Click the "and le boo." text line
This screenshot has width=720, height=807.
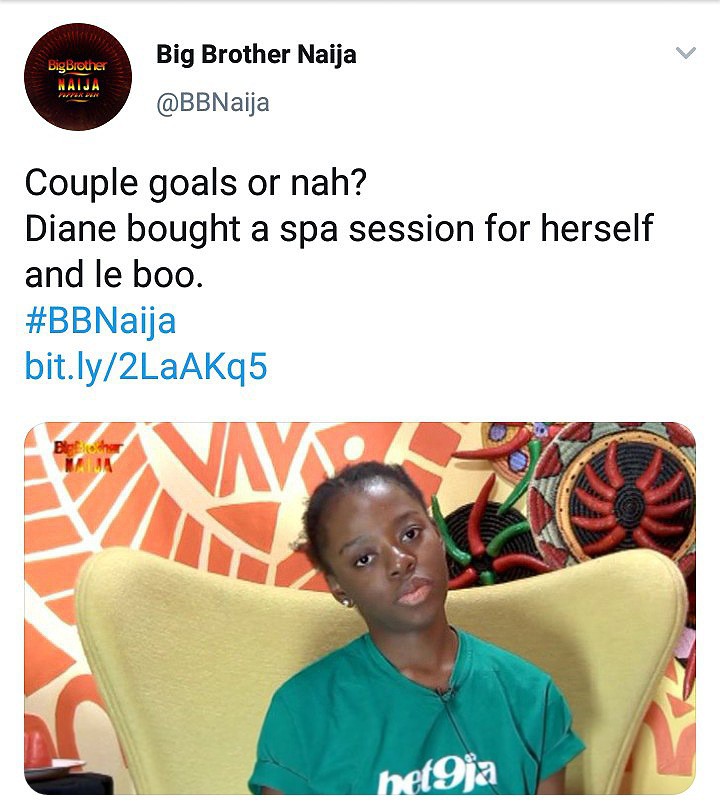point(114,275)
